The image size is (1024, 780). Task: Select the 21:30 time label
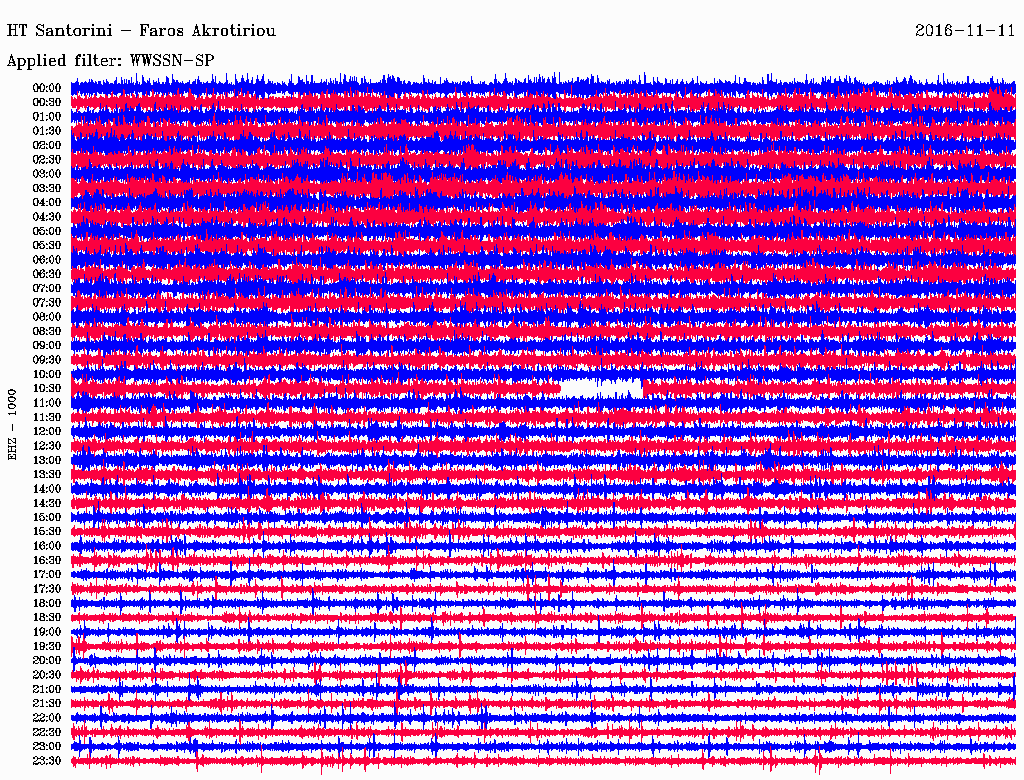[x=47, y=704]
